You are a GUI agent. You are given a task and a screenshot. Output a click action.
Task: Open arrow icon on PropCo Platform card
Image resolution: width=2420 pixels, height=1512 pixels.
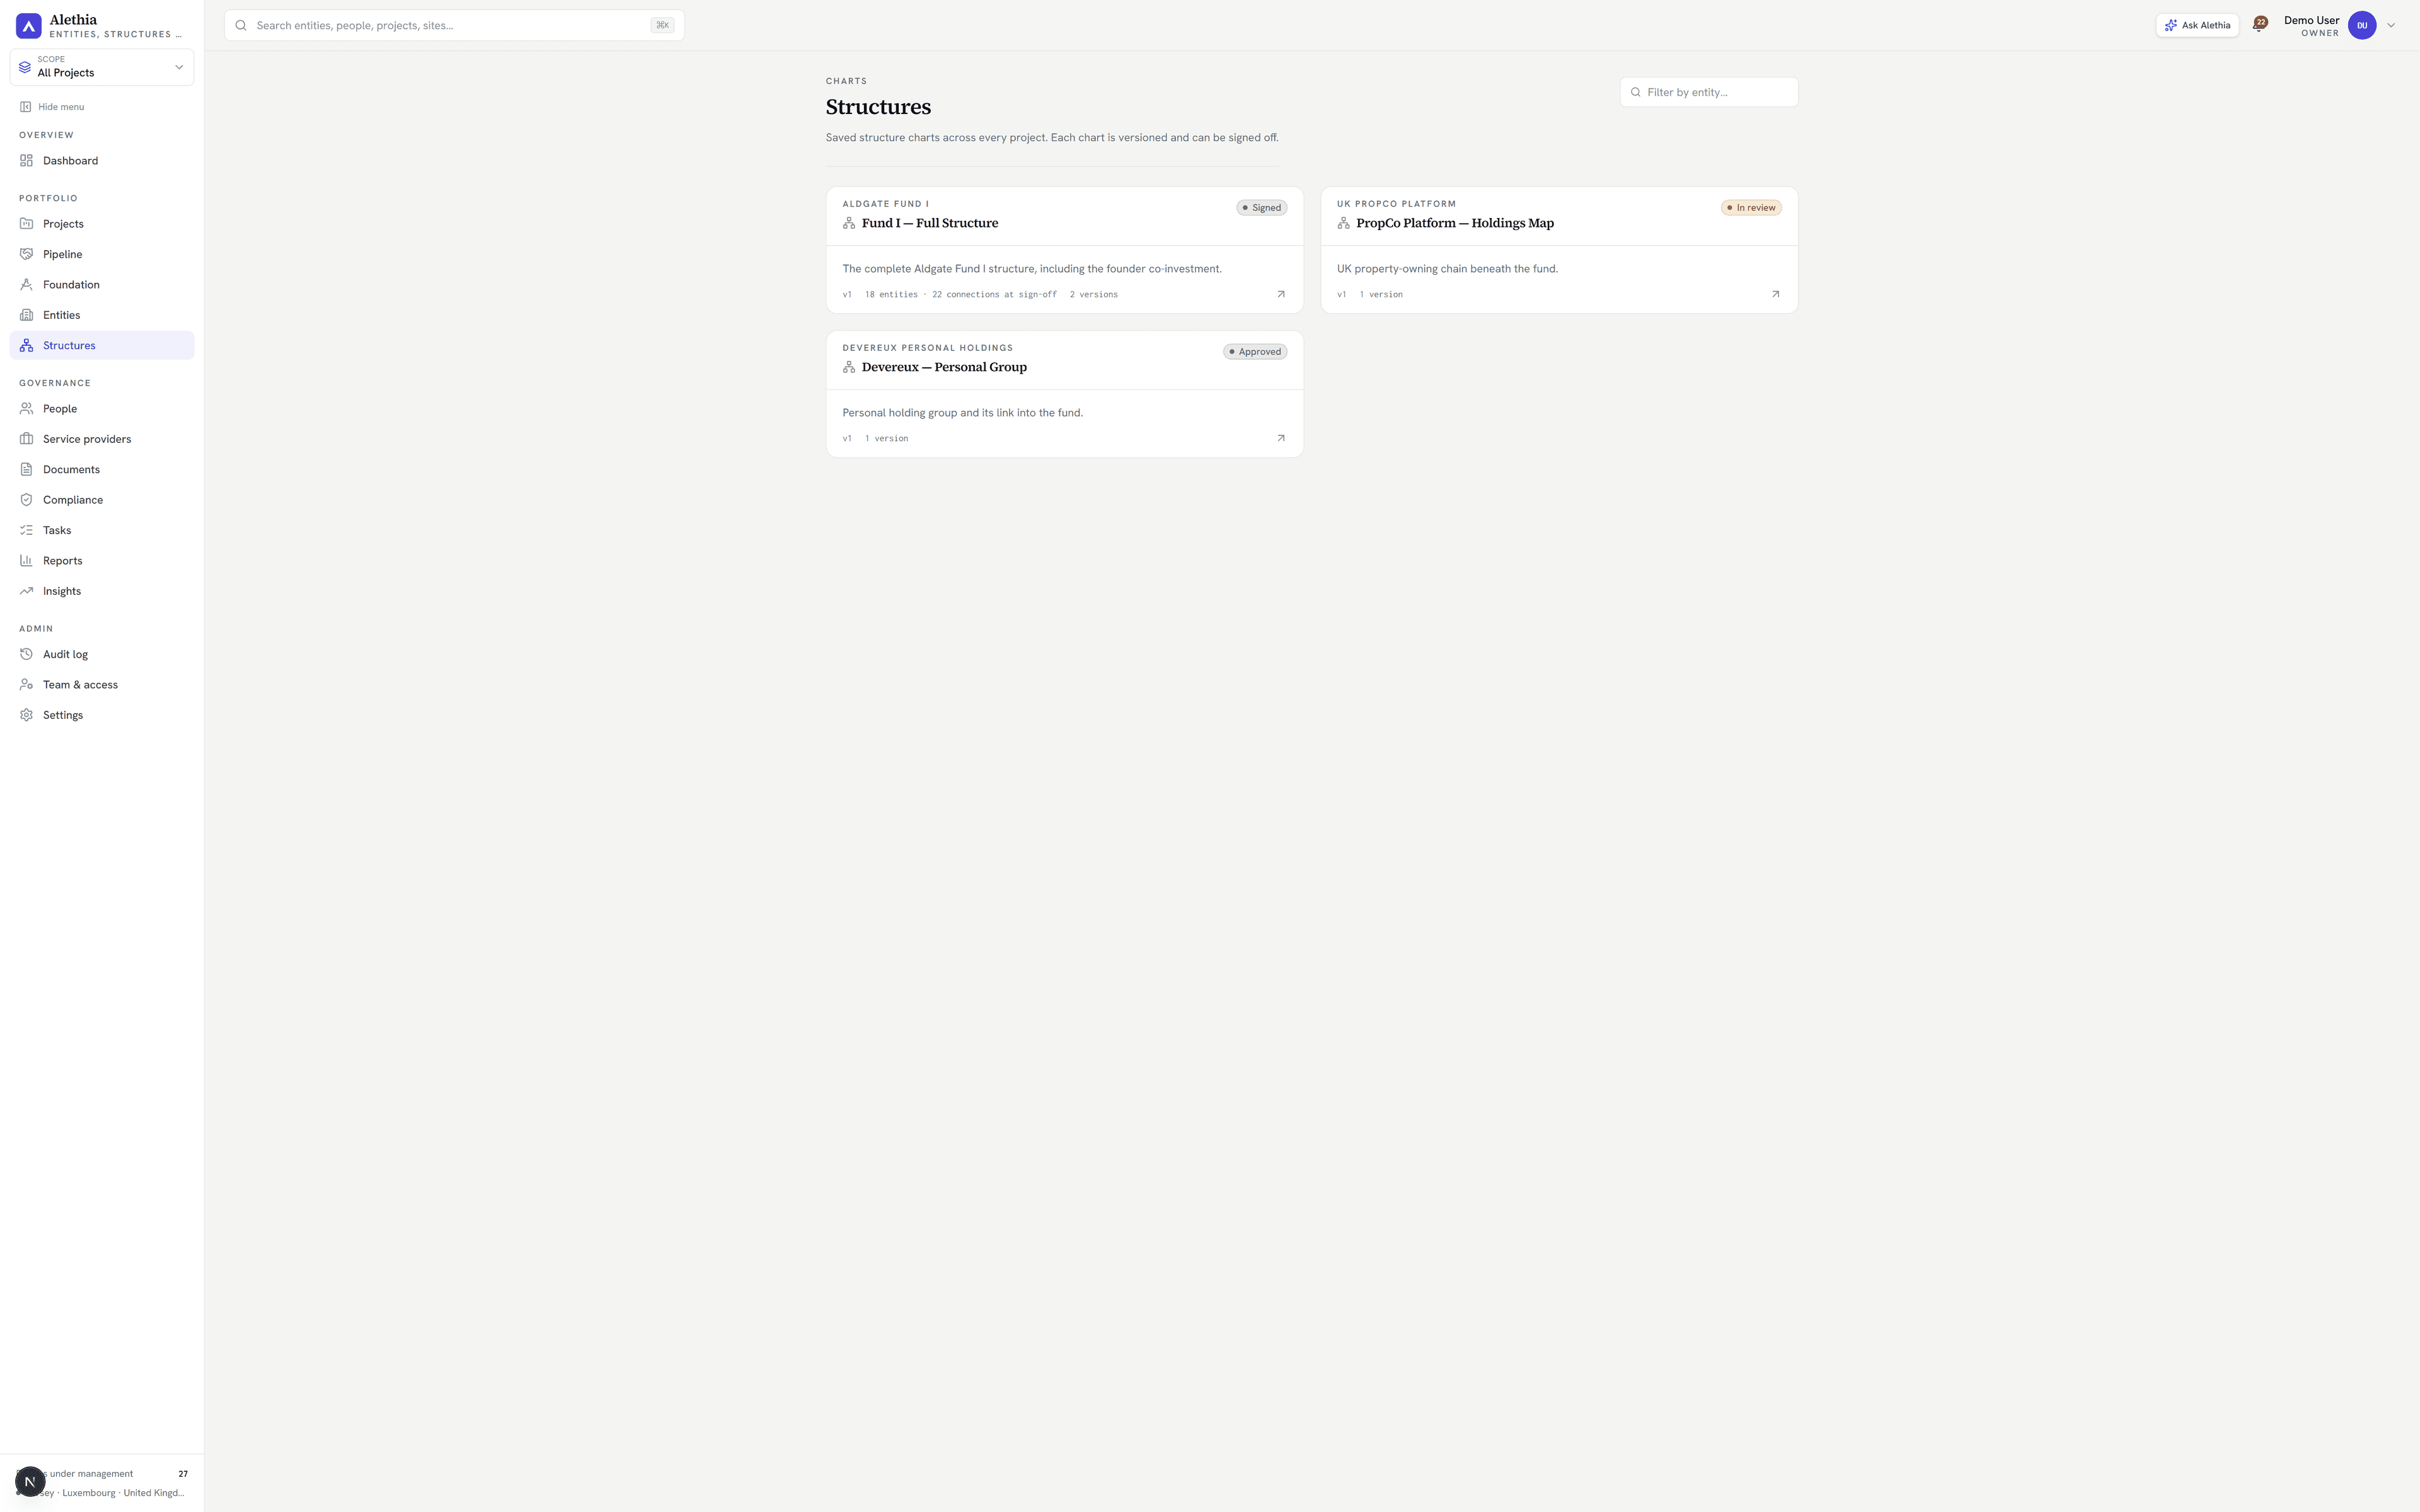point(1776,294)
